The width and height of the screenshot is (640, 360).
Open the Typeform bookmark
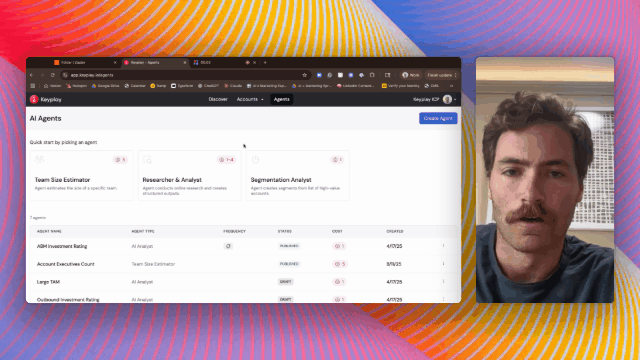(182, 86)
